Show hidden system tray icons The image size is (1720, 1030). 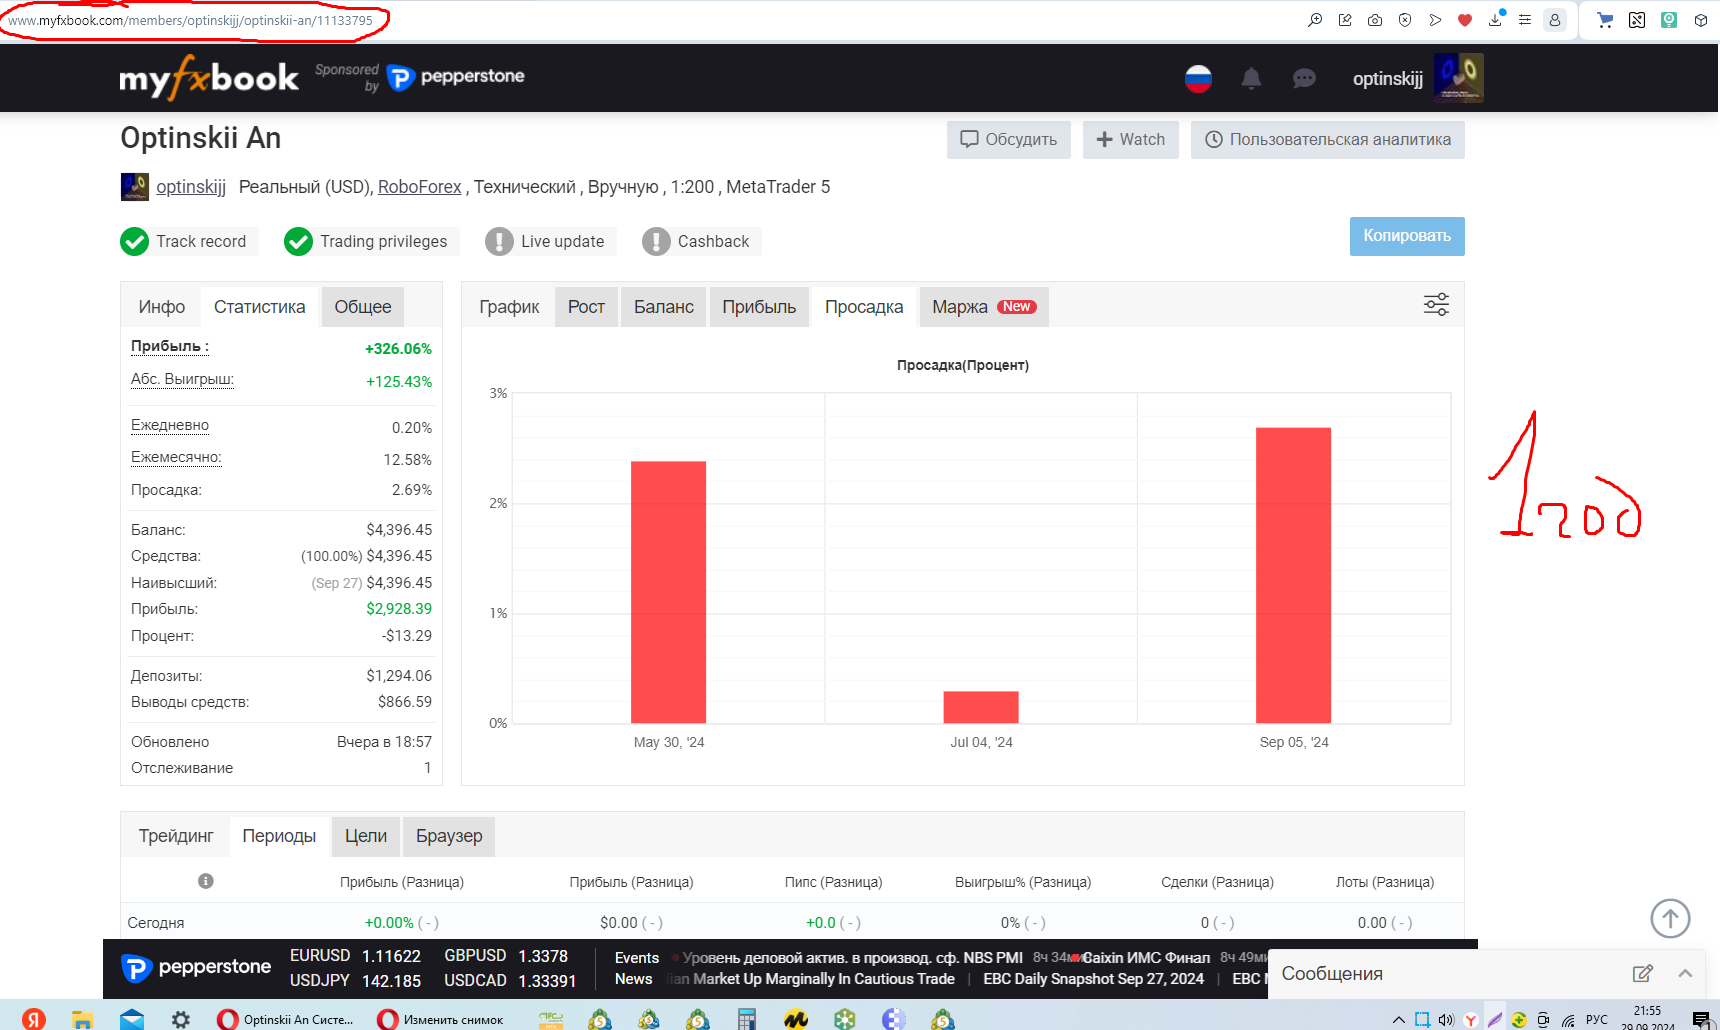tap(1398, 1019)
